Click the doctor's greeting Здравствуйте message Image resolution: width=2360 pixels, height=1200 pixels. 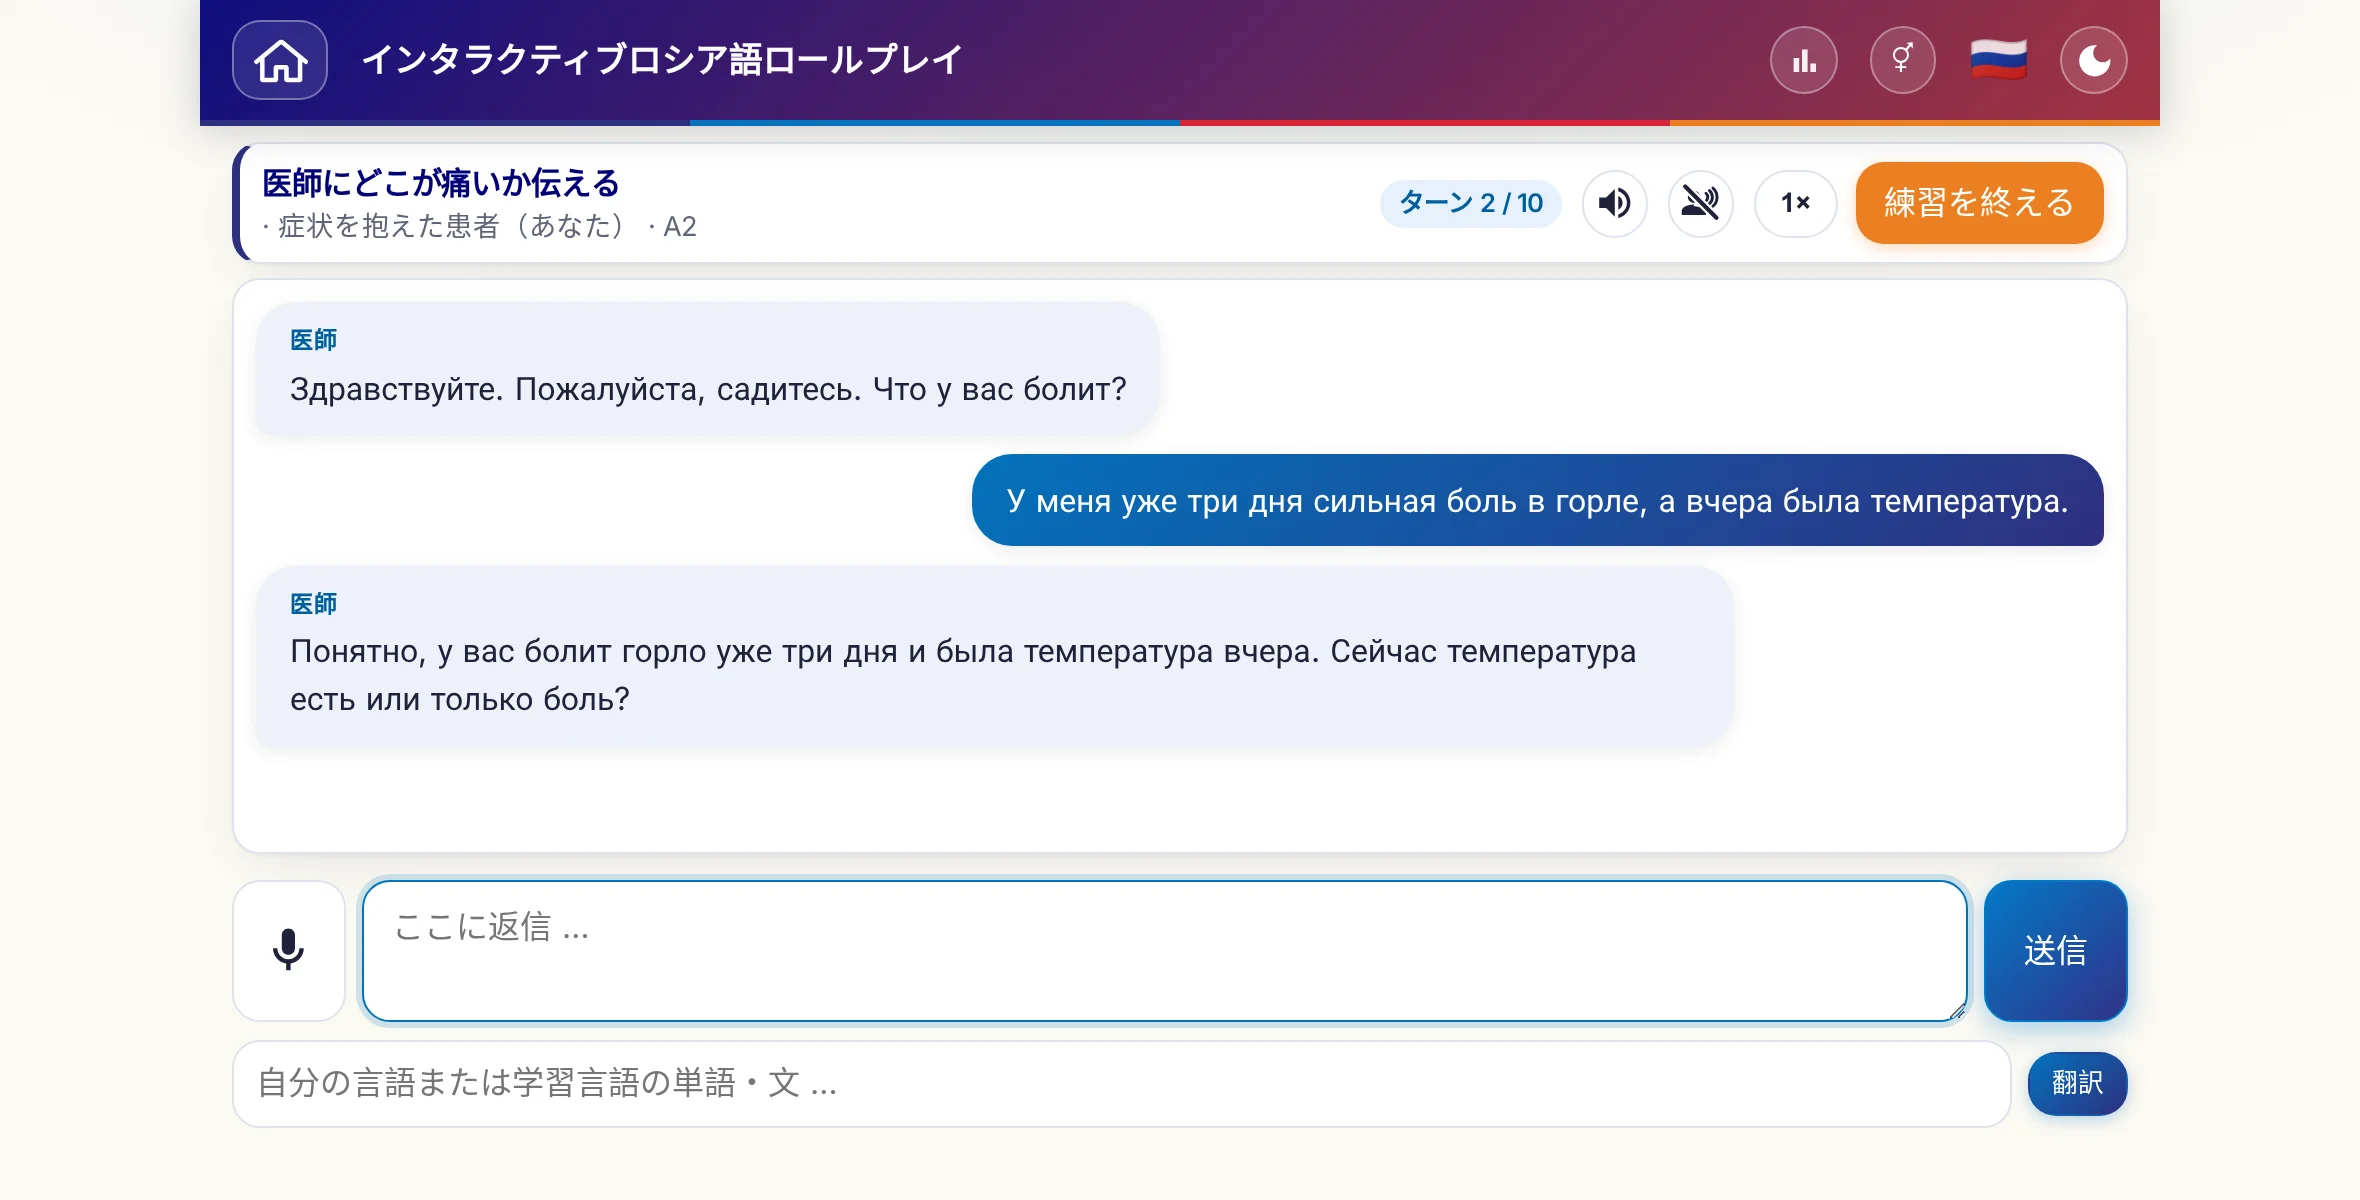click(x=707, y=369)
